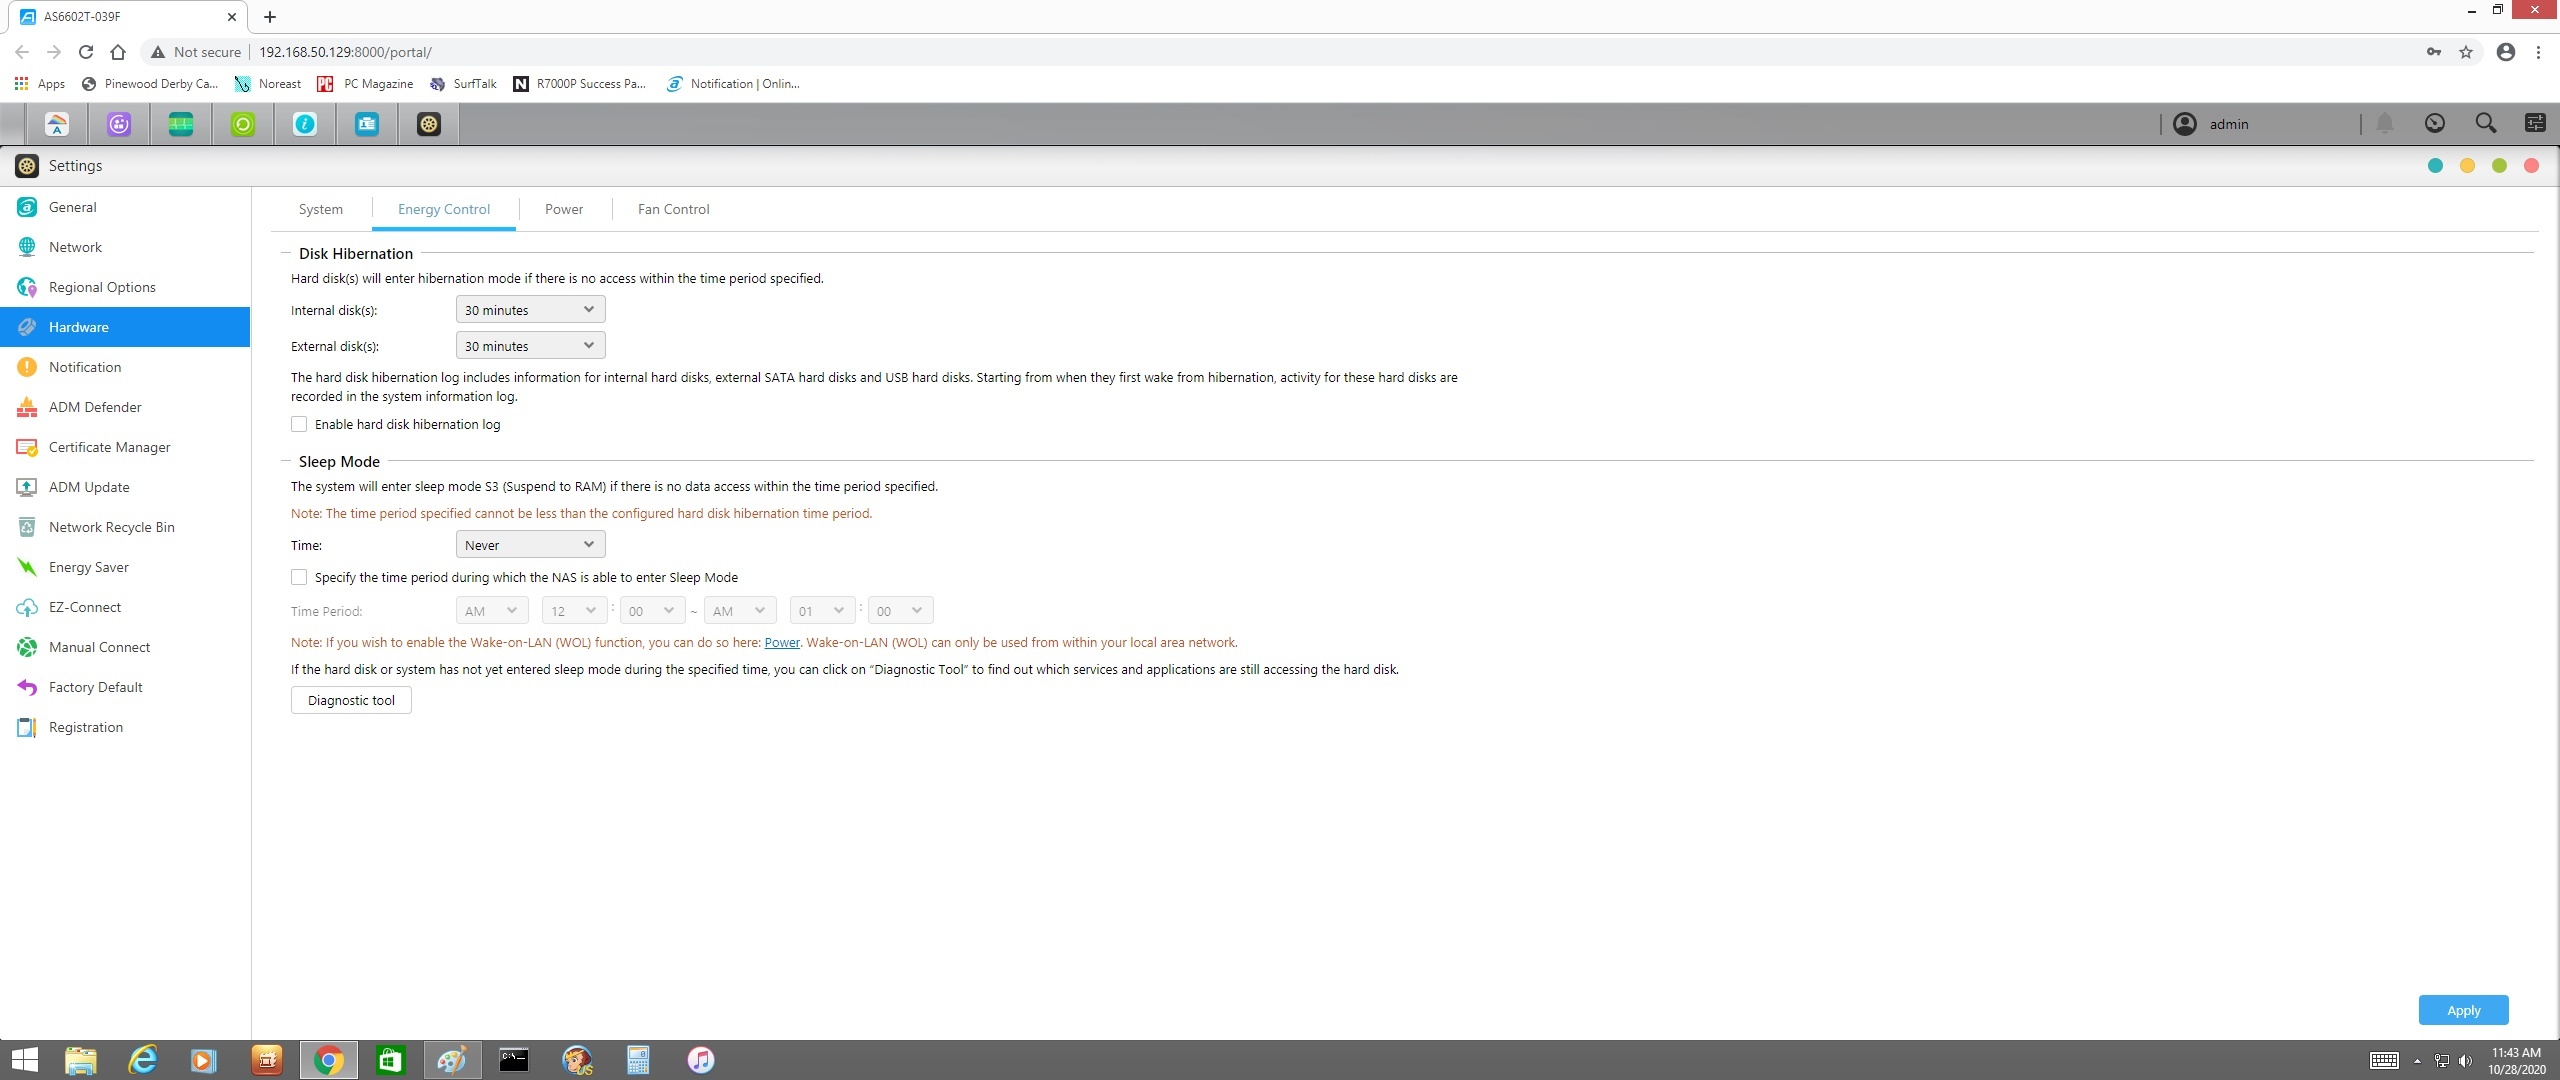Screen dimensions: 2560x1080
Task: Enable hard disk hibernation log checkbox
Action: (299, 424)
